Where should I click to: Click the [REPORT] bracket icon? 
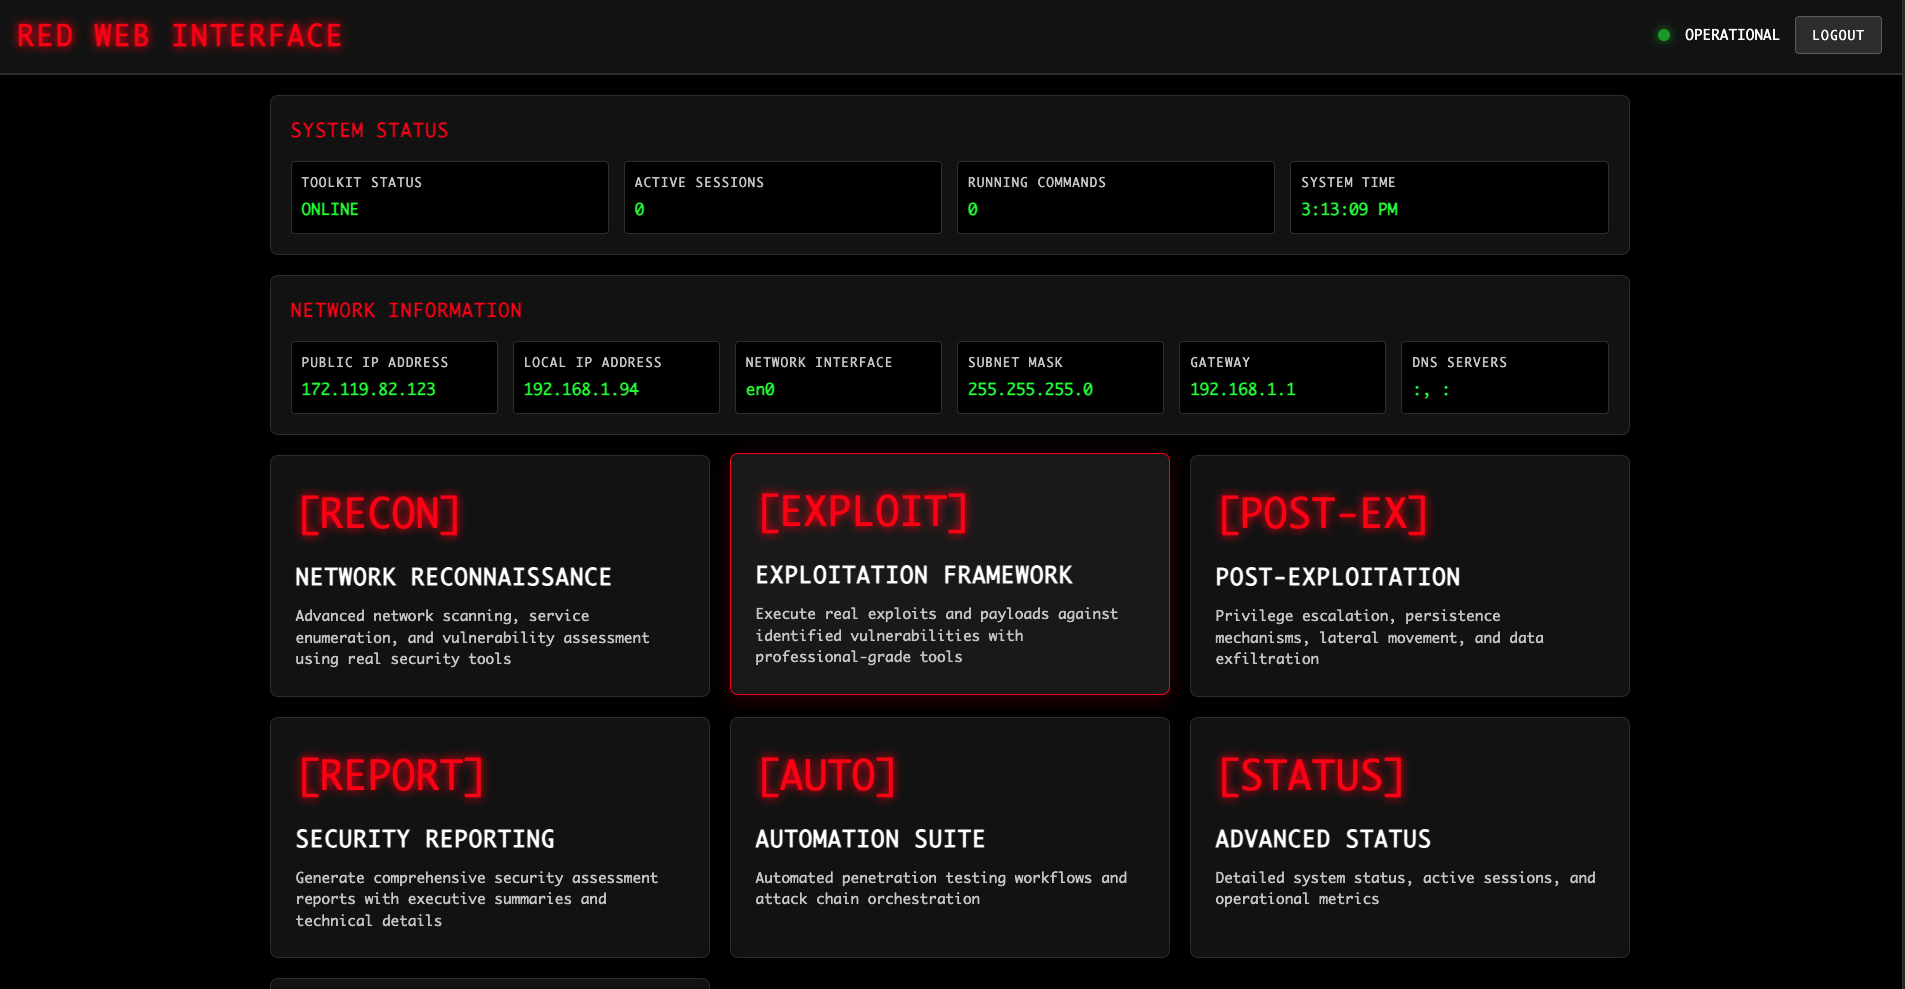[x=391, y=776]
